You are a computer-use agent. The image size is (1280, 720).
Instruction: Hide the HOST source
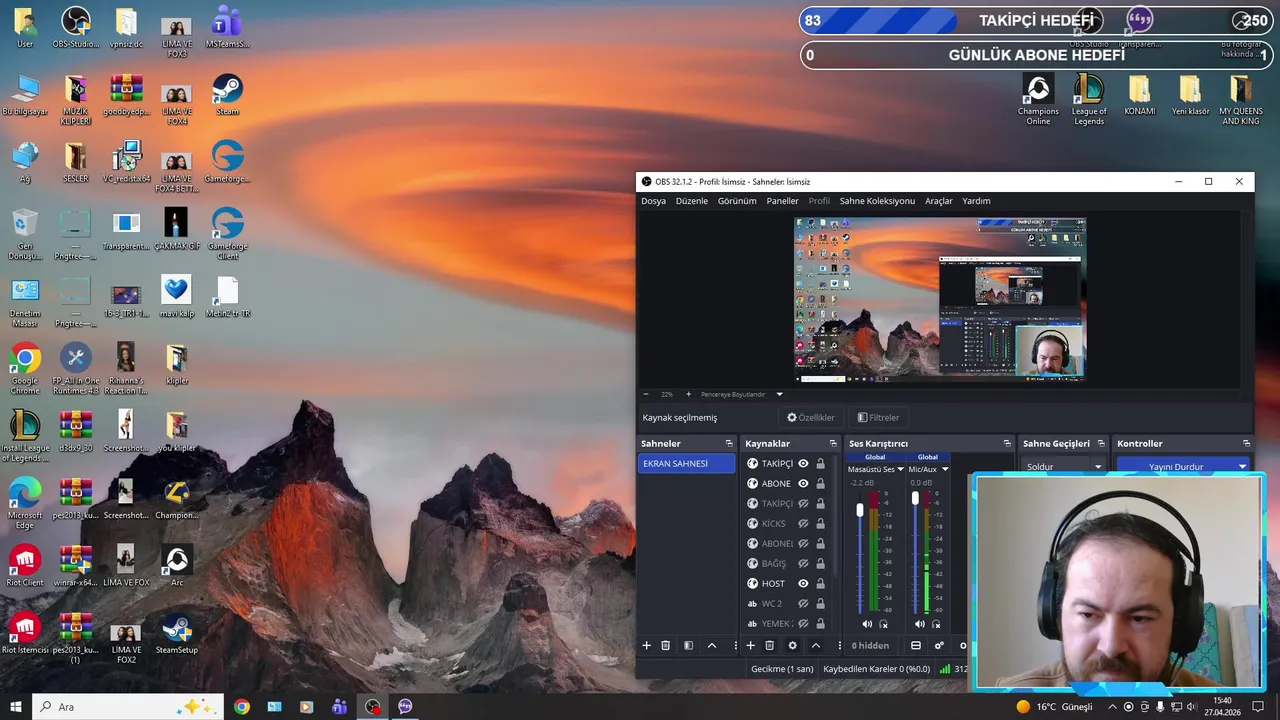point(803,583)
